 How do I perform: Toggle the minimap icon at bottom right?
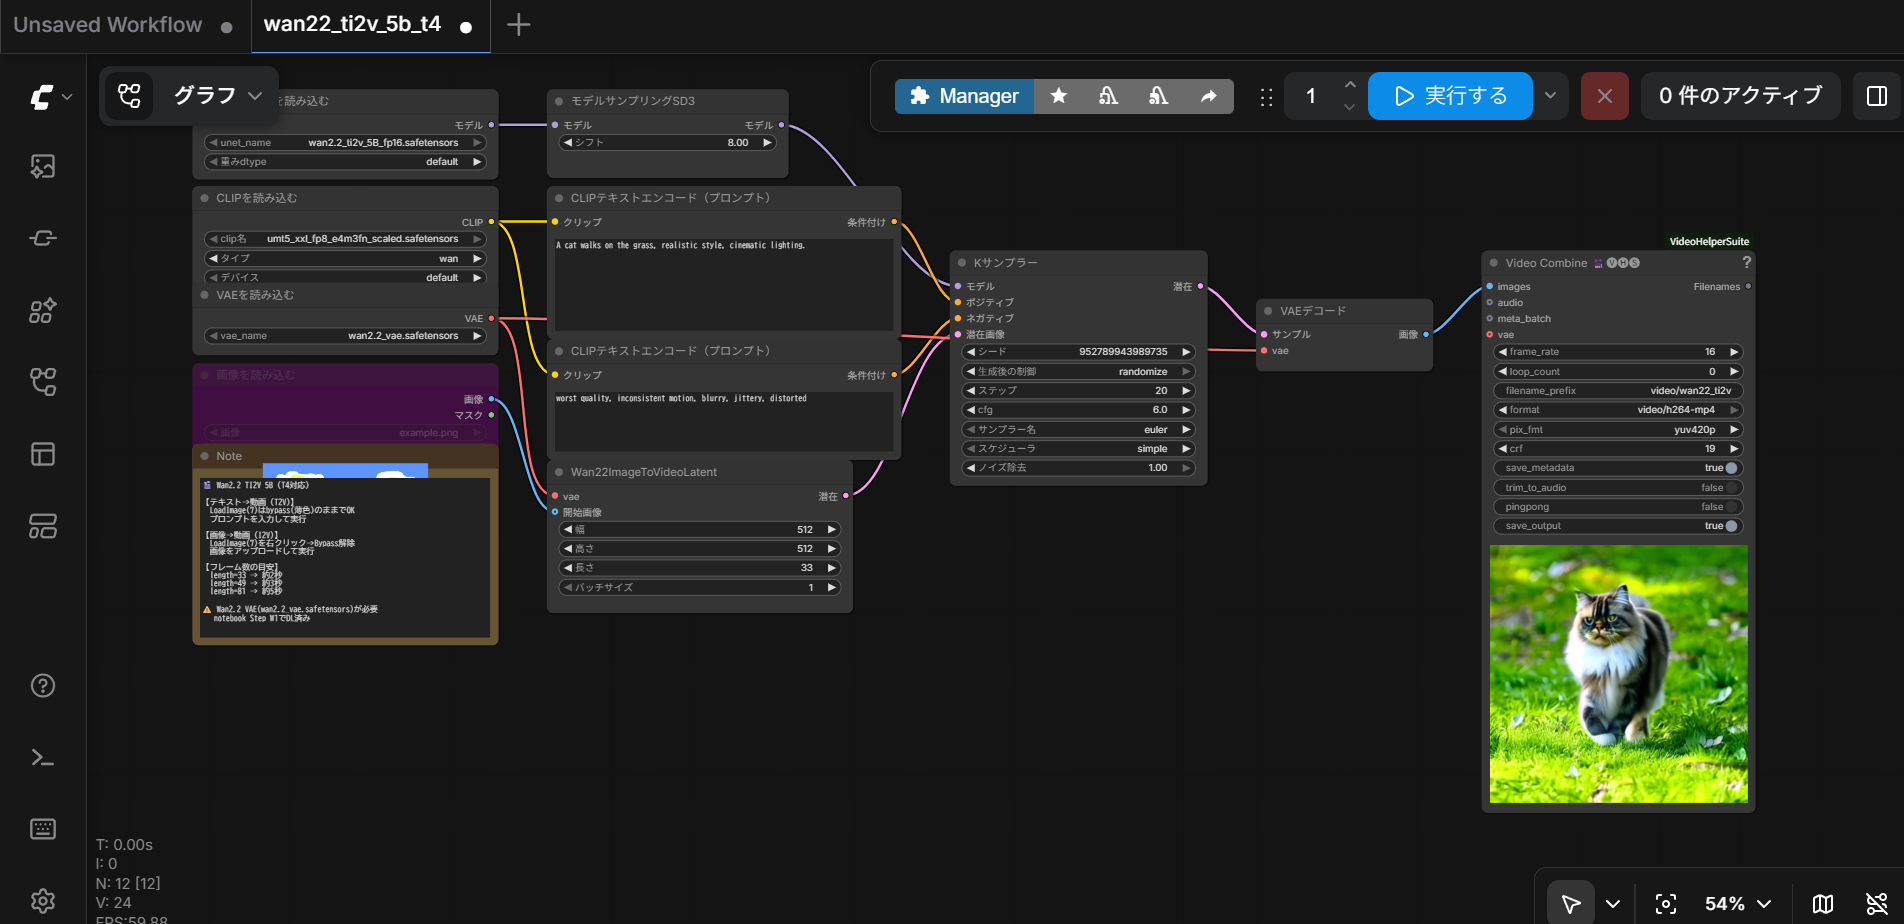1822,903
